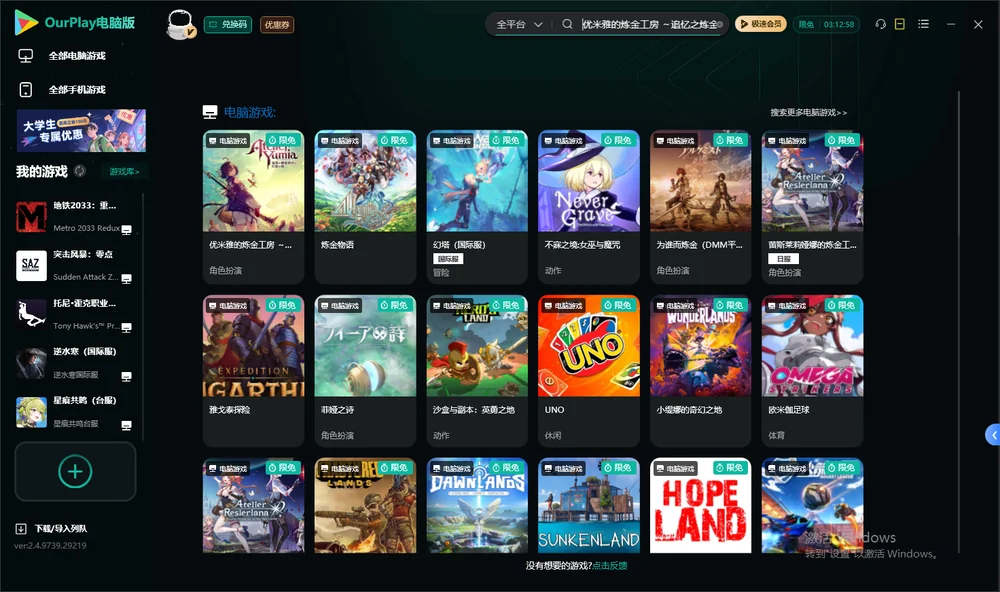Open 沙盒与副本：英勇之地 card

click(477, 371)
